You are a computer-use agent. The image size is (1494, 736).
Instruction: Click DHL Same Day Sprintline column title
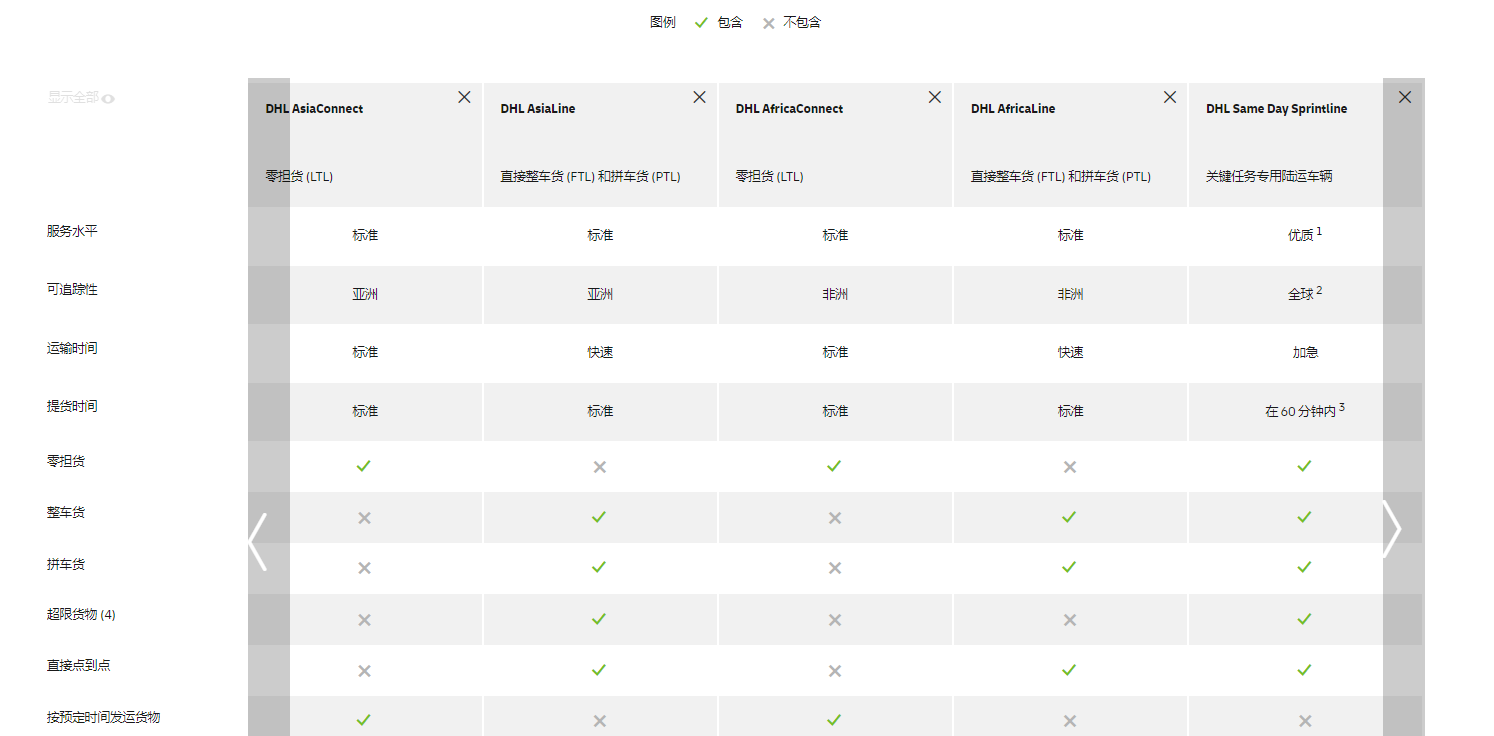pos(1276,109)
